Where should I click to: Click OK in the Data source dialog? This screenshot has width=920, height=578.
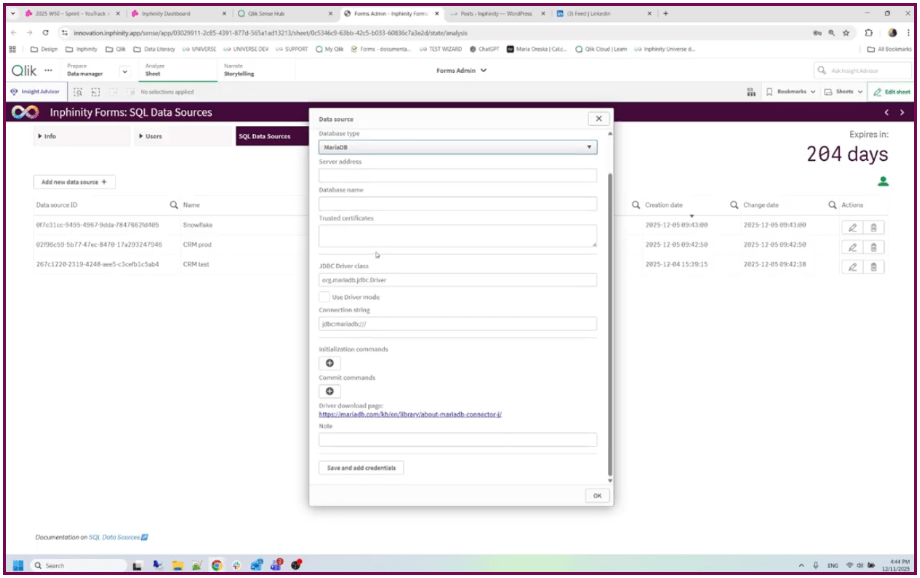[597, 496]
